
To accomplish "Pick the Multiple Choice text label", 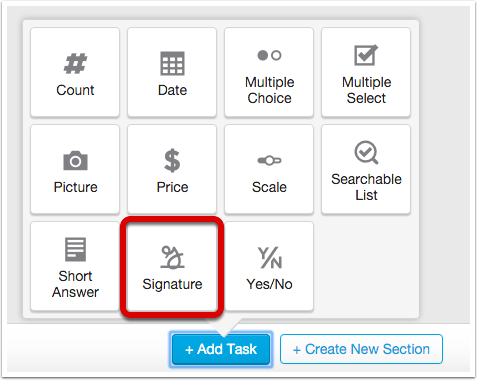I will 269,90.
